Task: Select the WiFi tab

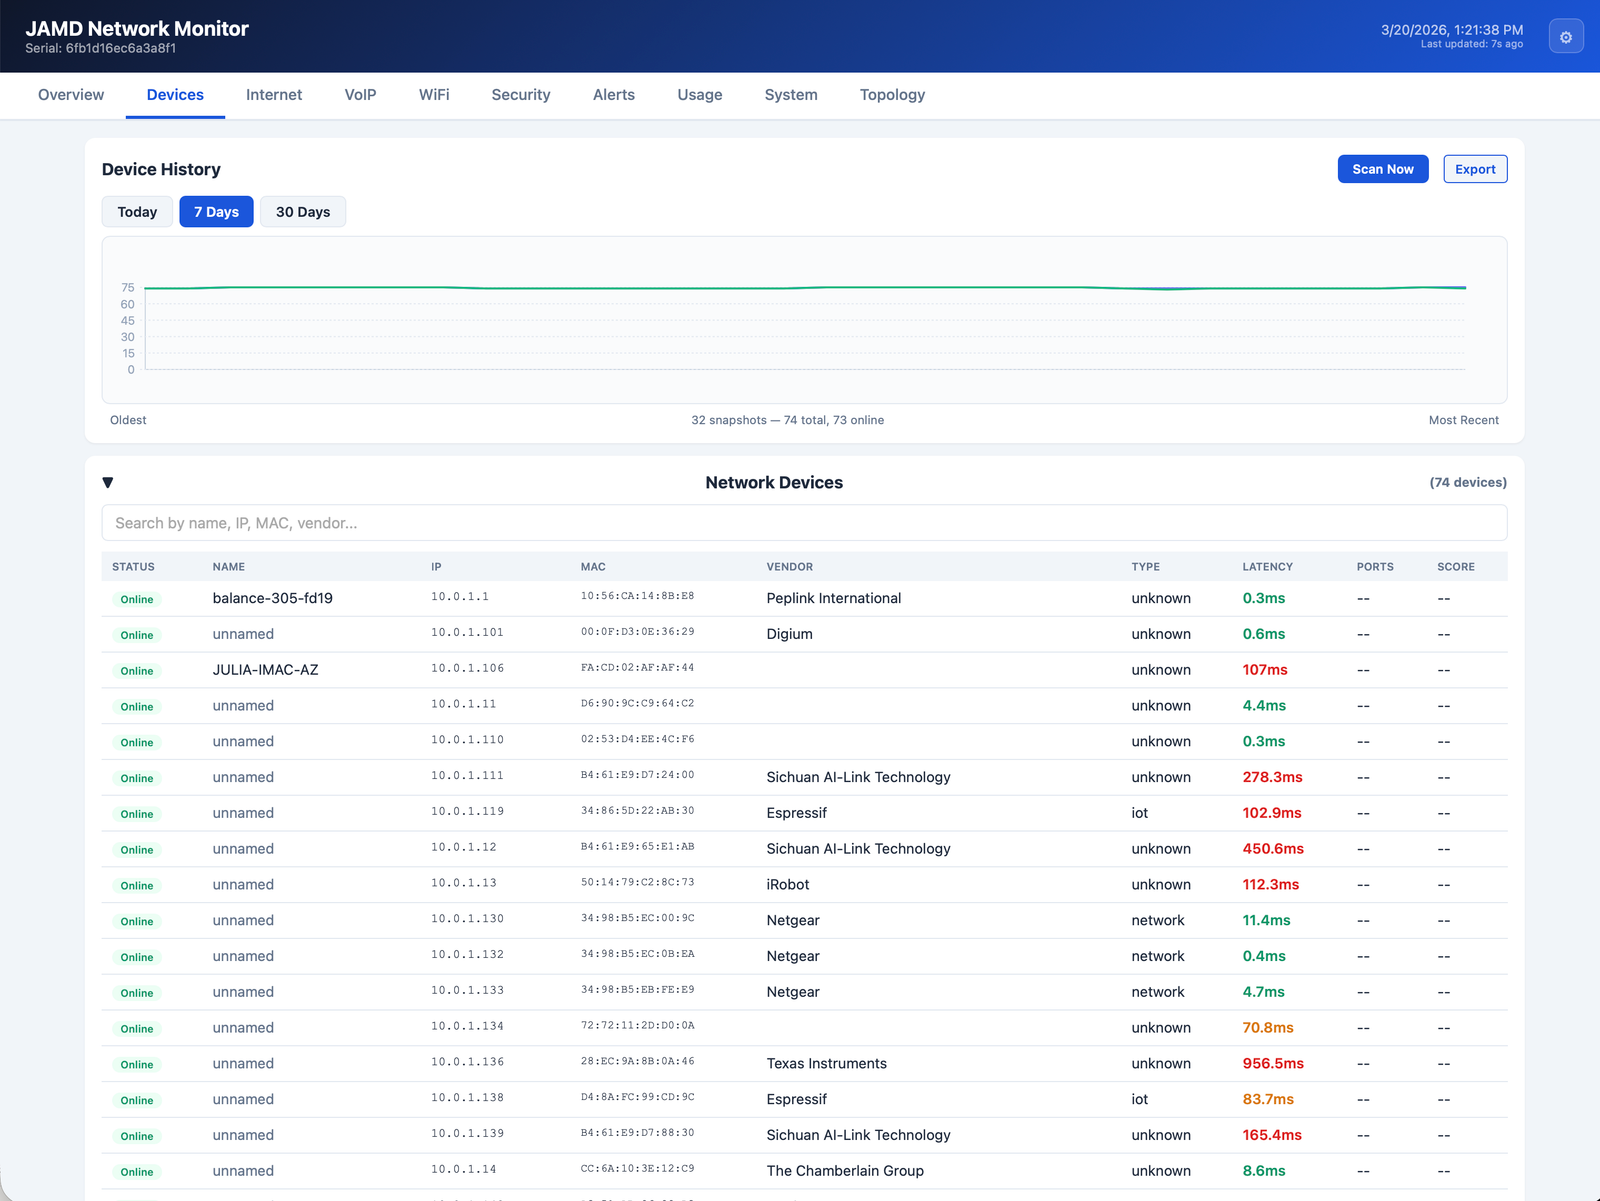Action: [434, 95]
